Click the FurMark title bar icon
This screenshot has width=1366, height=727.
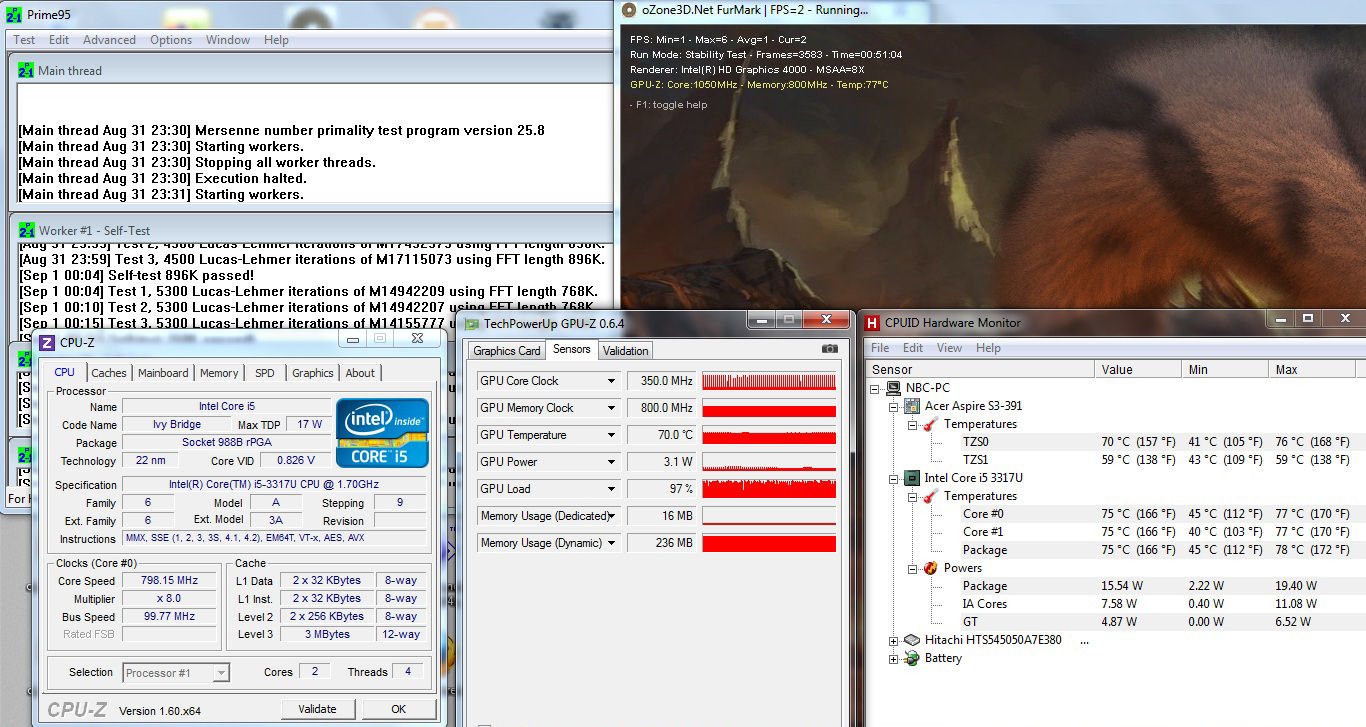pyautogui.click(x=629, y=10)
